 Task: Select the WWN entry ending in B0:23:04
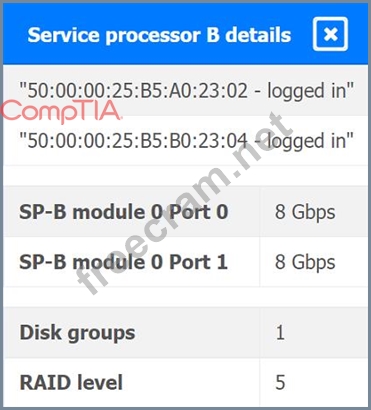[186, 140]
